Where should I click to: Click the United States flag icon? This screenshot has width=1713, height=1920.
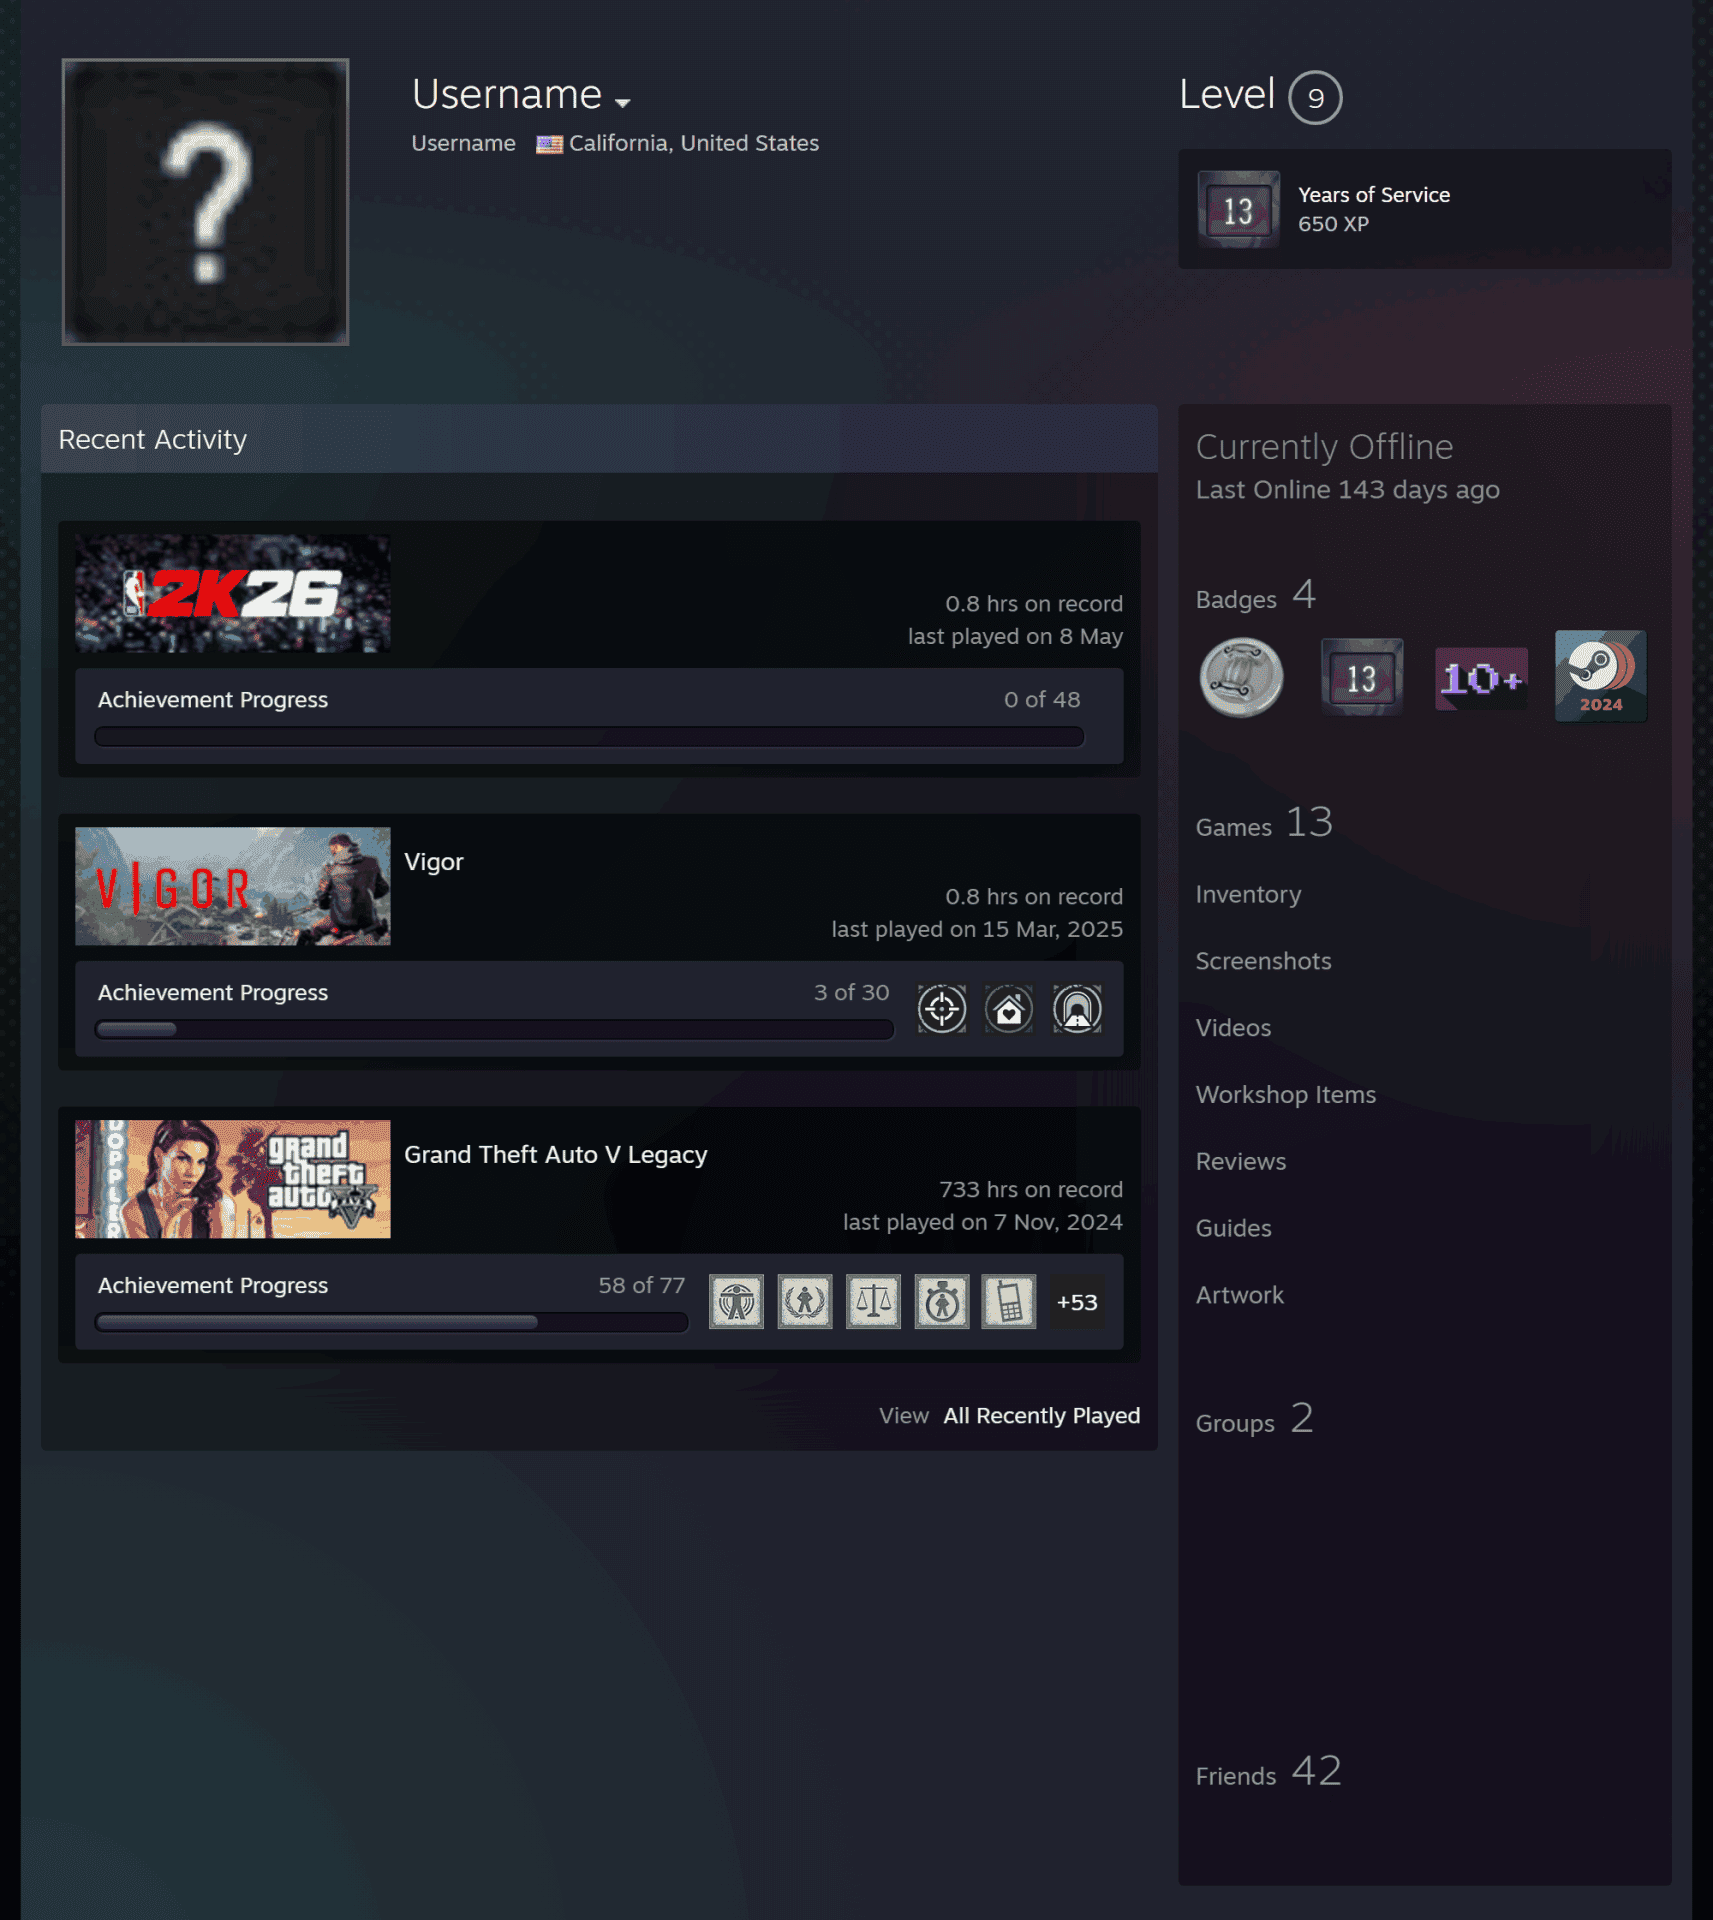coord(549,144)
